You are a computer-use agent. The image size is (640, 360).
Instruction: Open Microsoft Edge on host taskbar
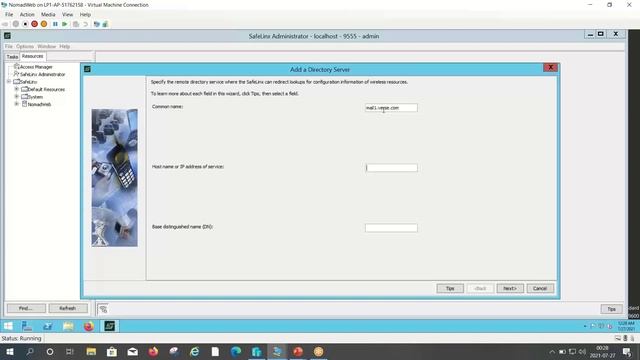click(236, 351)
